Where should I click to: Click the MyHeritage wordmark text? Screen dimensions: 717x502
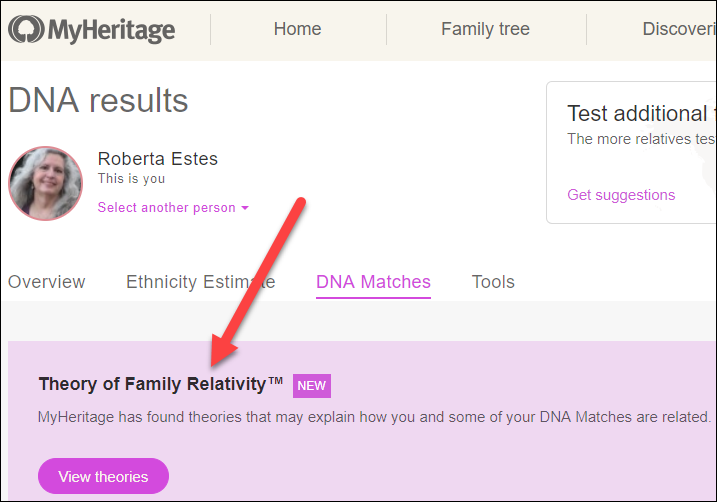pos(110,30)
